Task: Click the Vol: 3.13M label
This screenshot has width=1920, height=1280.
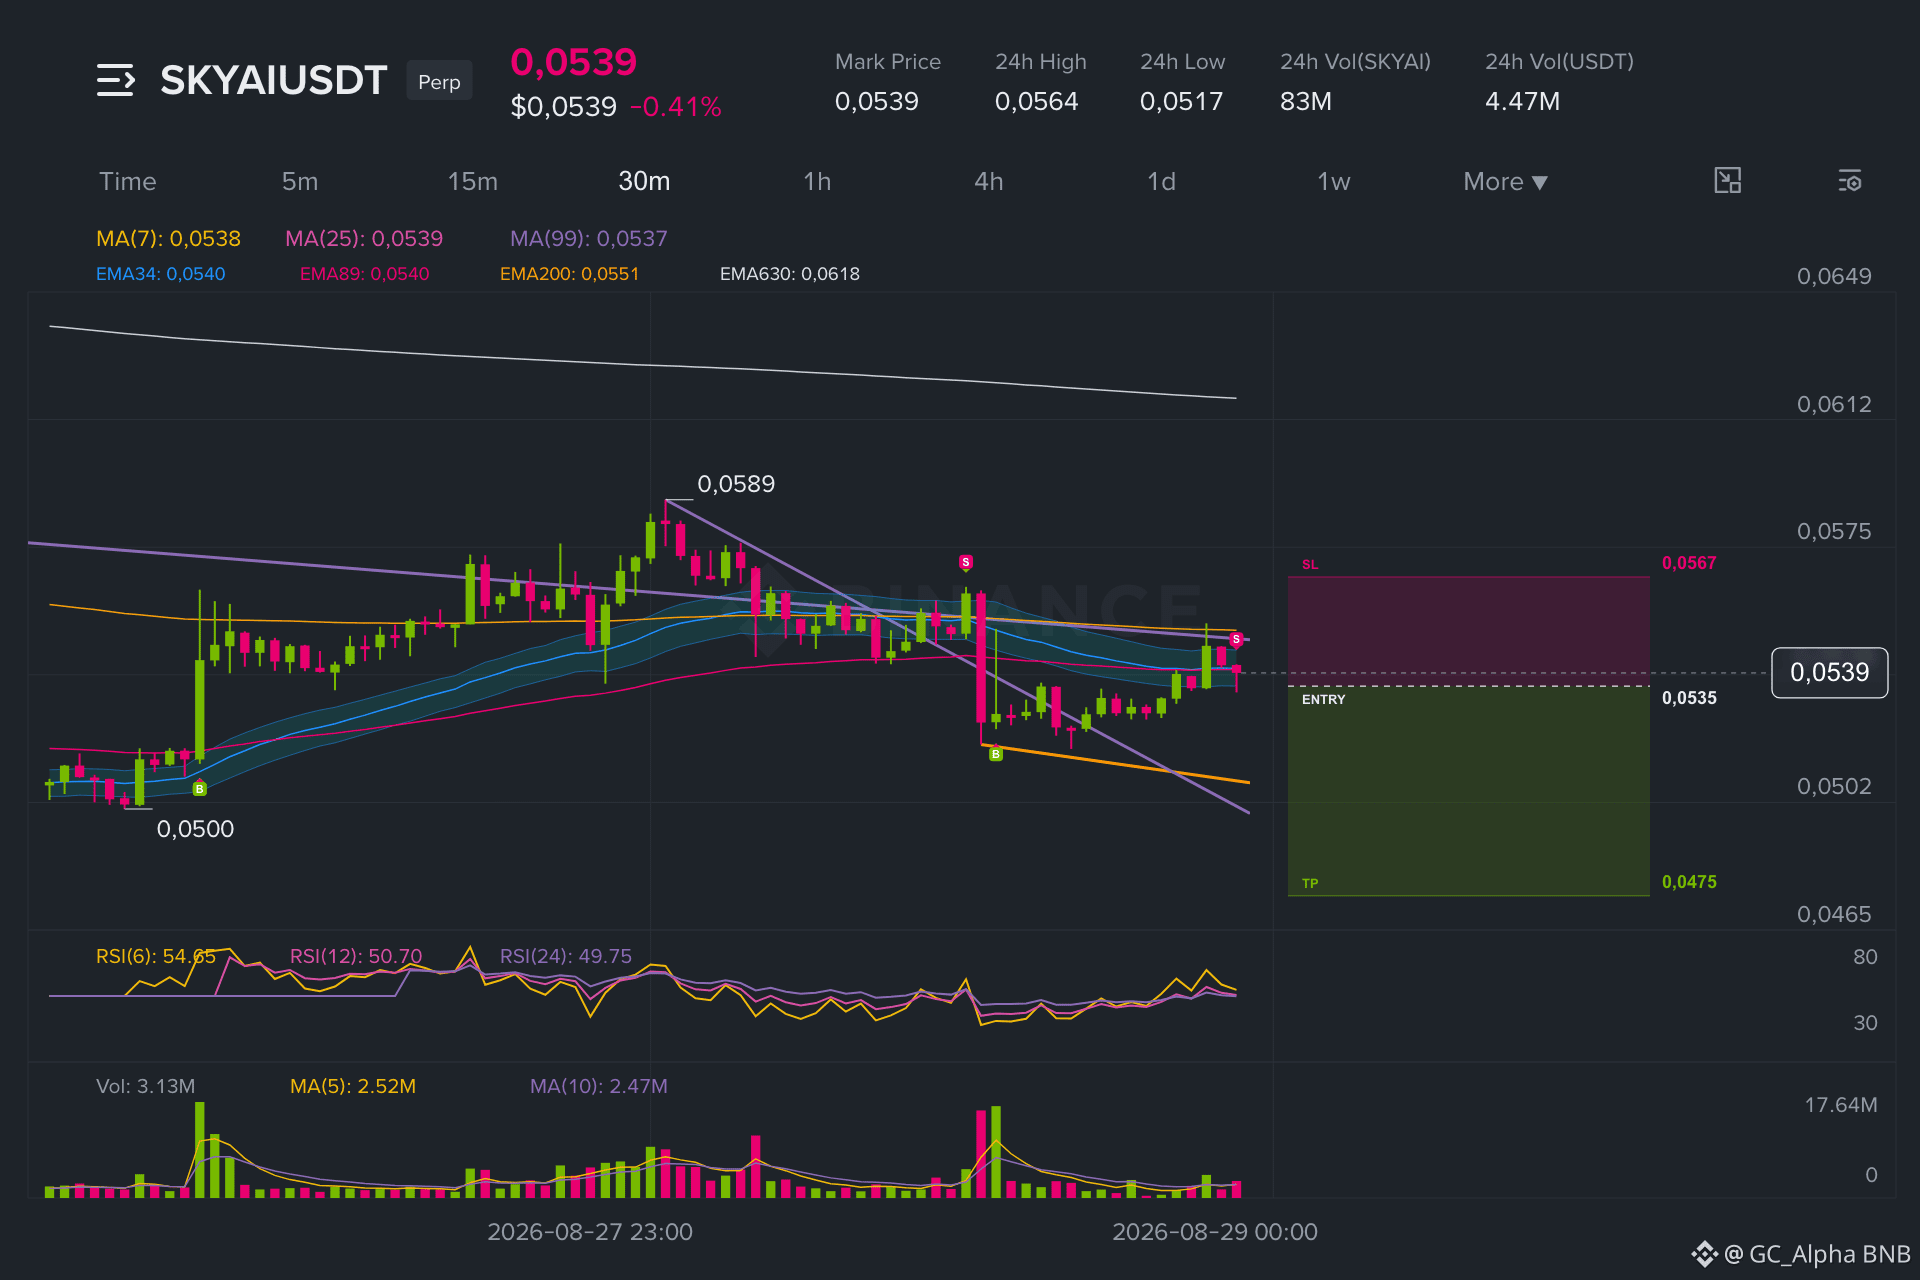Action: 146,1086
